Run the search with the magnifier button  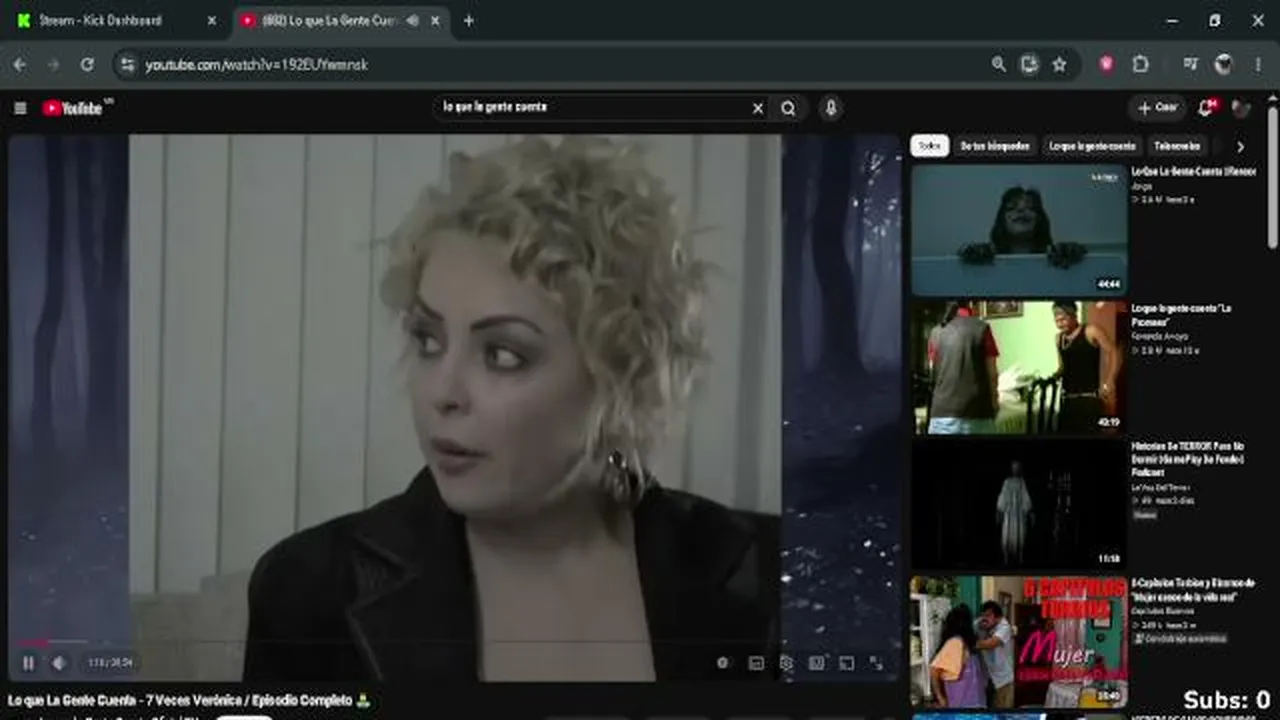point(788,108)
